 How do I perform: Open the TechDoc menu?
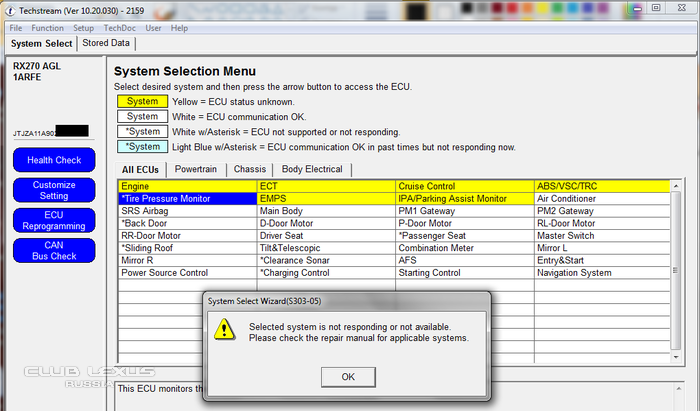click(119, 28)
